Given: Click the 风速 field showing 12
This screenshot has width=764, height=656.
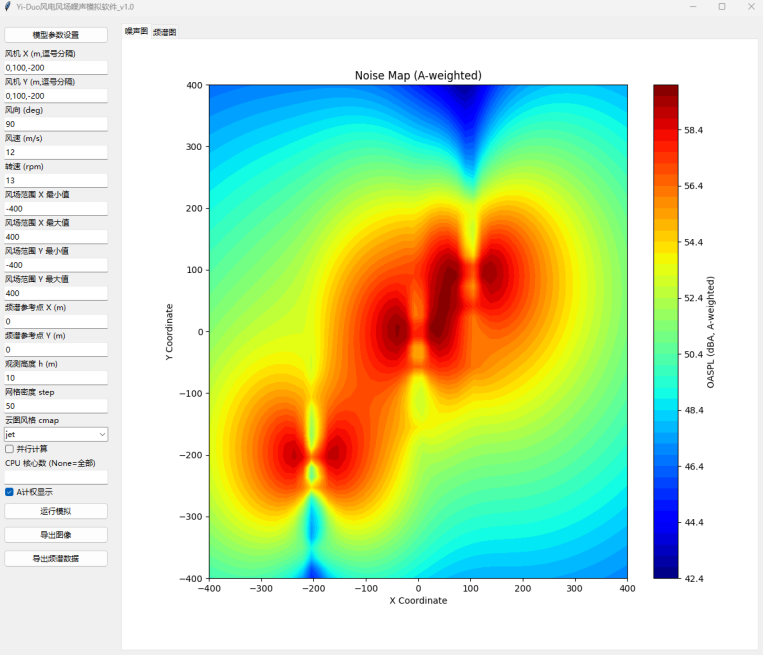Looking at the screenshot, I should click(x=56, y=153).
